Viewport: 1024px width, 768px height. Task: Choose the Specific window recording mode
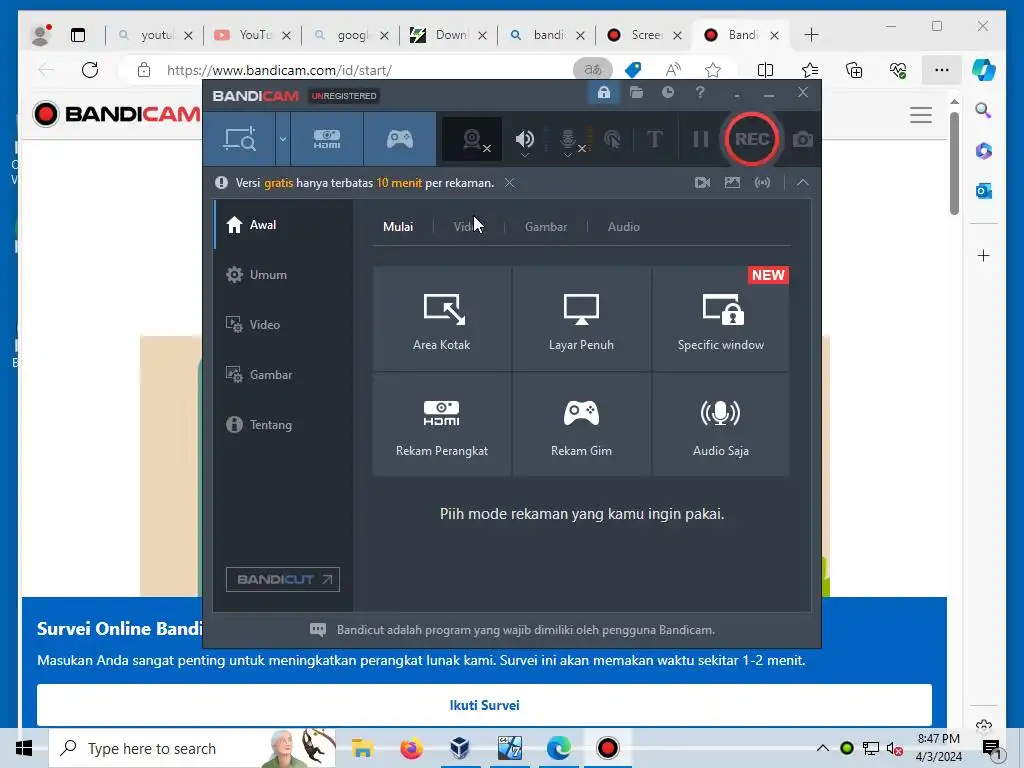720,319
